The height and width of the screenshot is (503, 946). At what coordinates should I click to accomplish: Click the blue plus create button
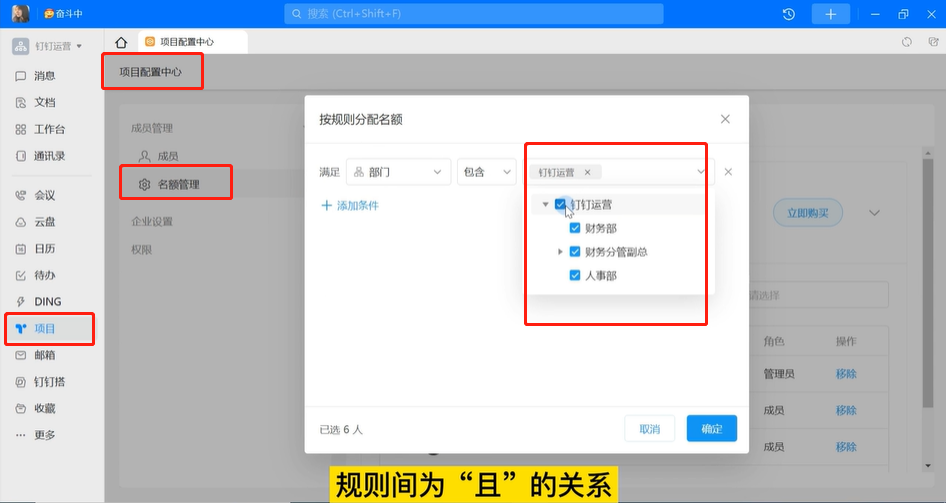830,14
